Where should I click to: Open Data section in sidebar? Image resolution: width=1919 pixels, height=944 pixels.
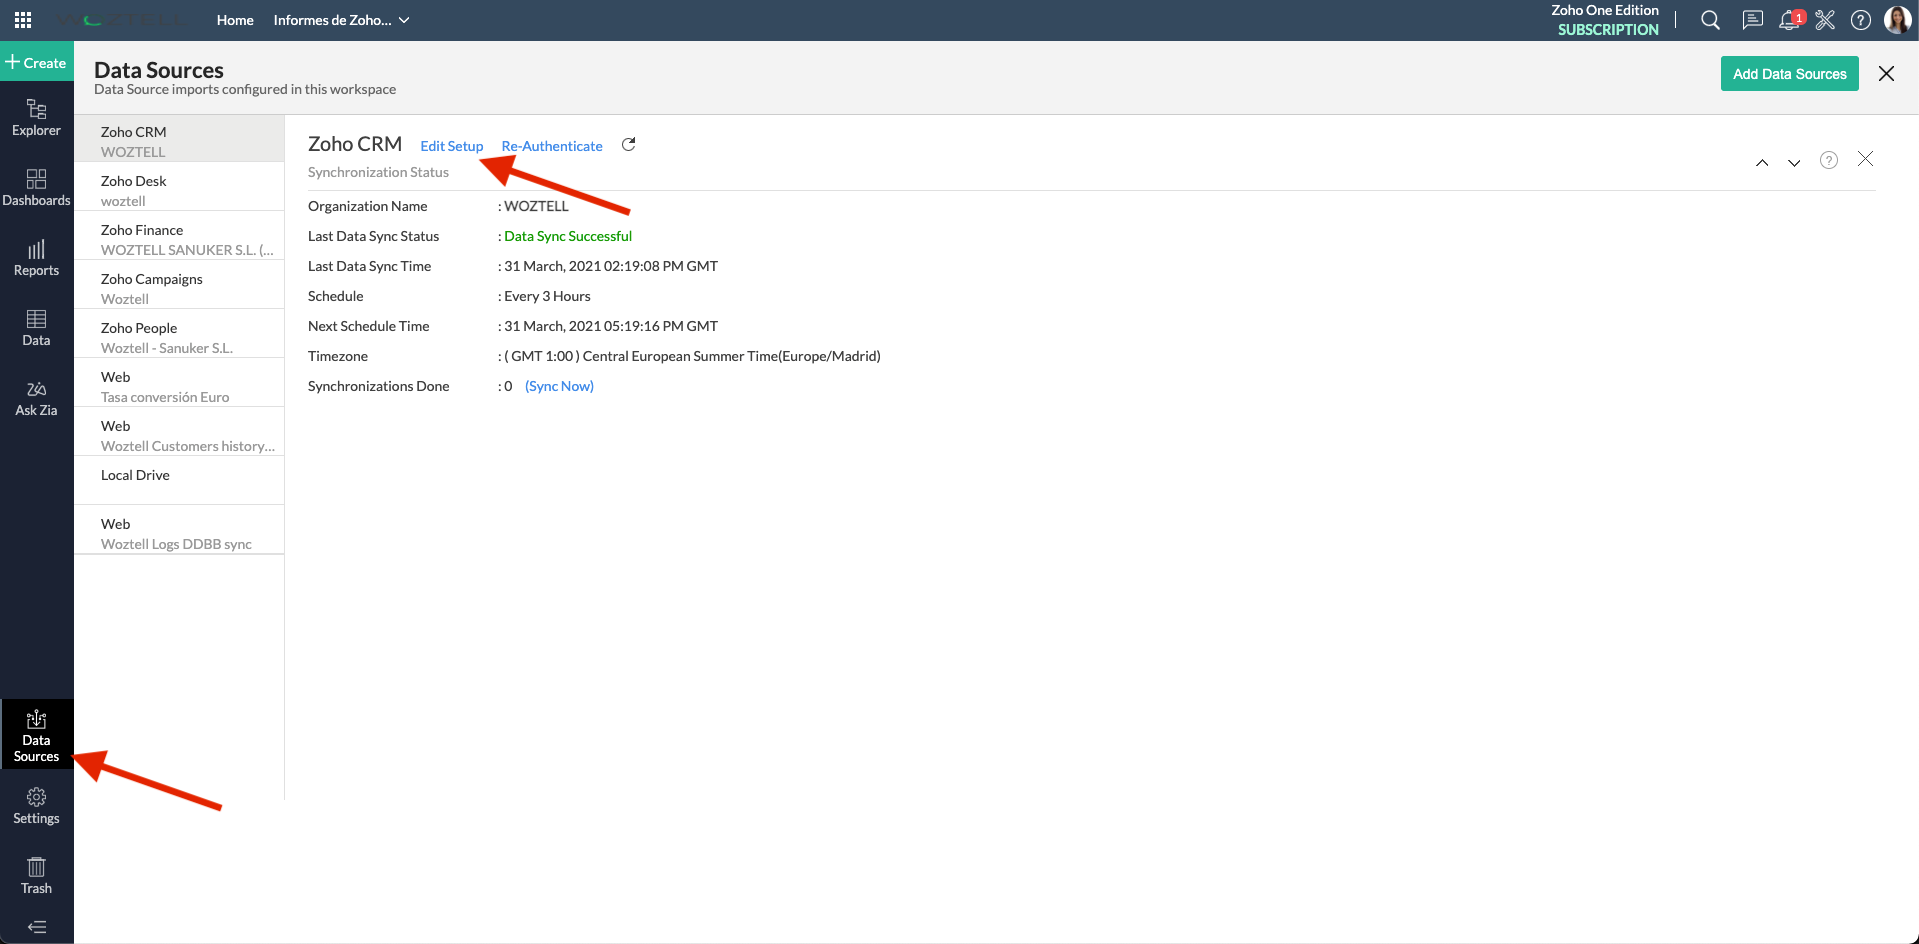click(37, 328)
